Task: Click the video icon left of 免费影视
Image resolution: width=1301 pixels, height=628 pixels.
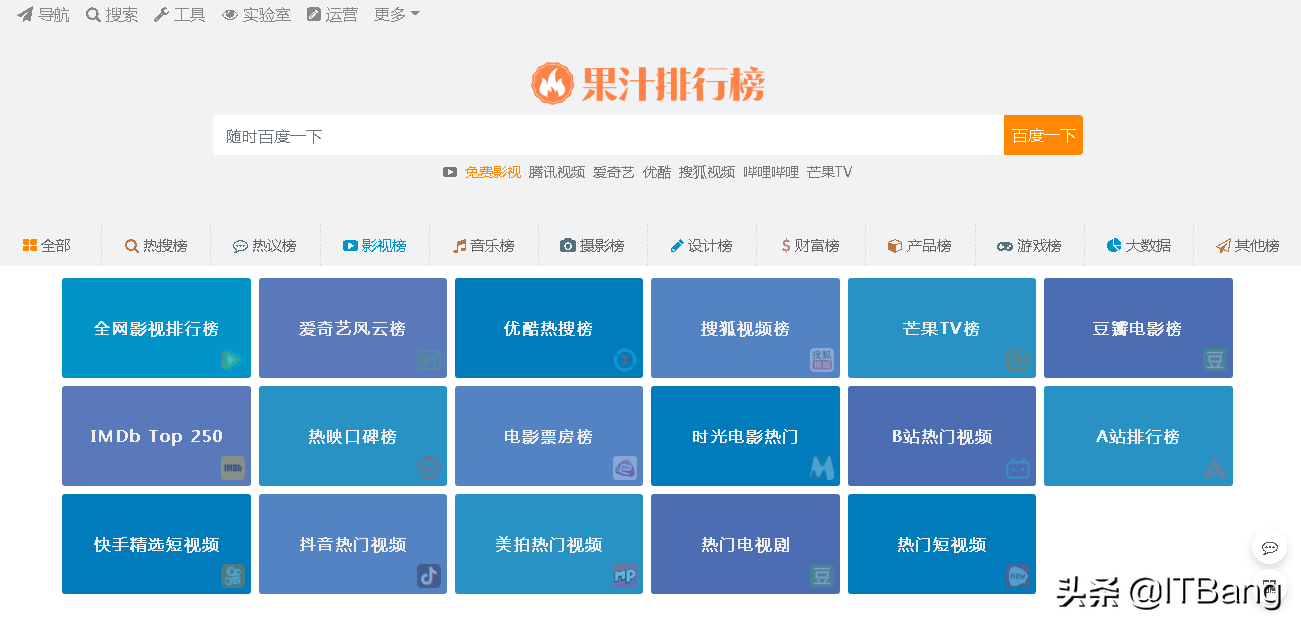Action: (450, 172)
